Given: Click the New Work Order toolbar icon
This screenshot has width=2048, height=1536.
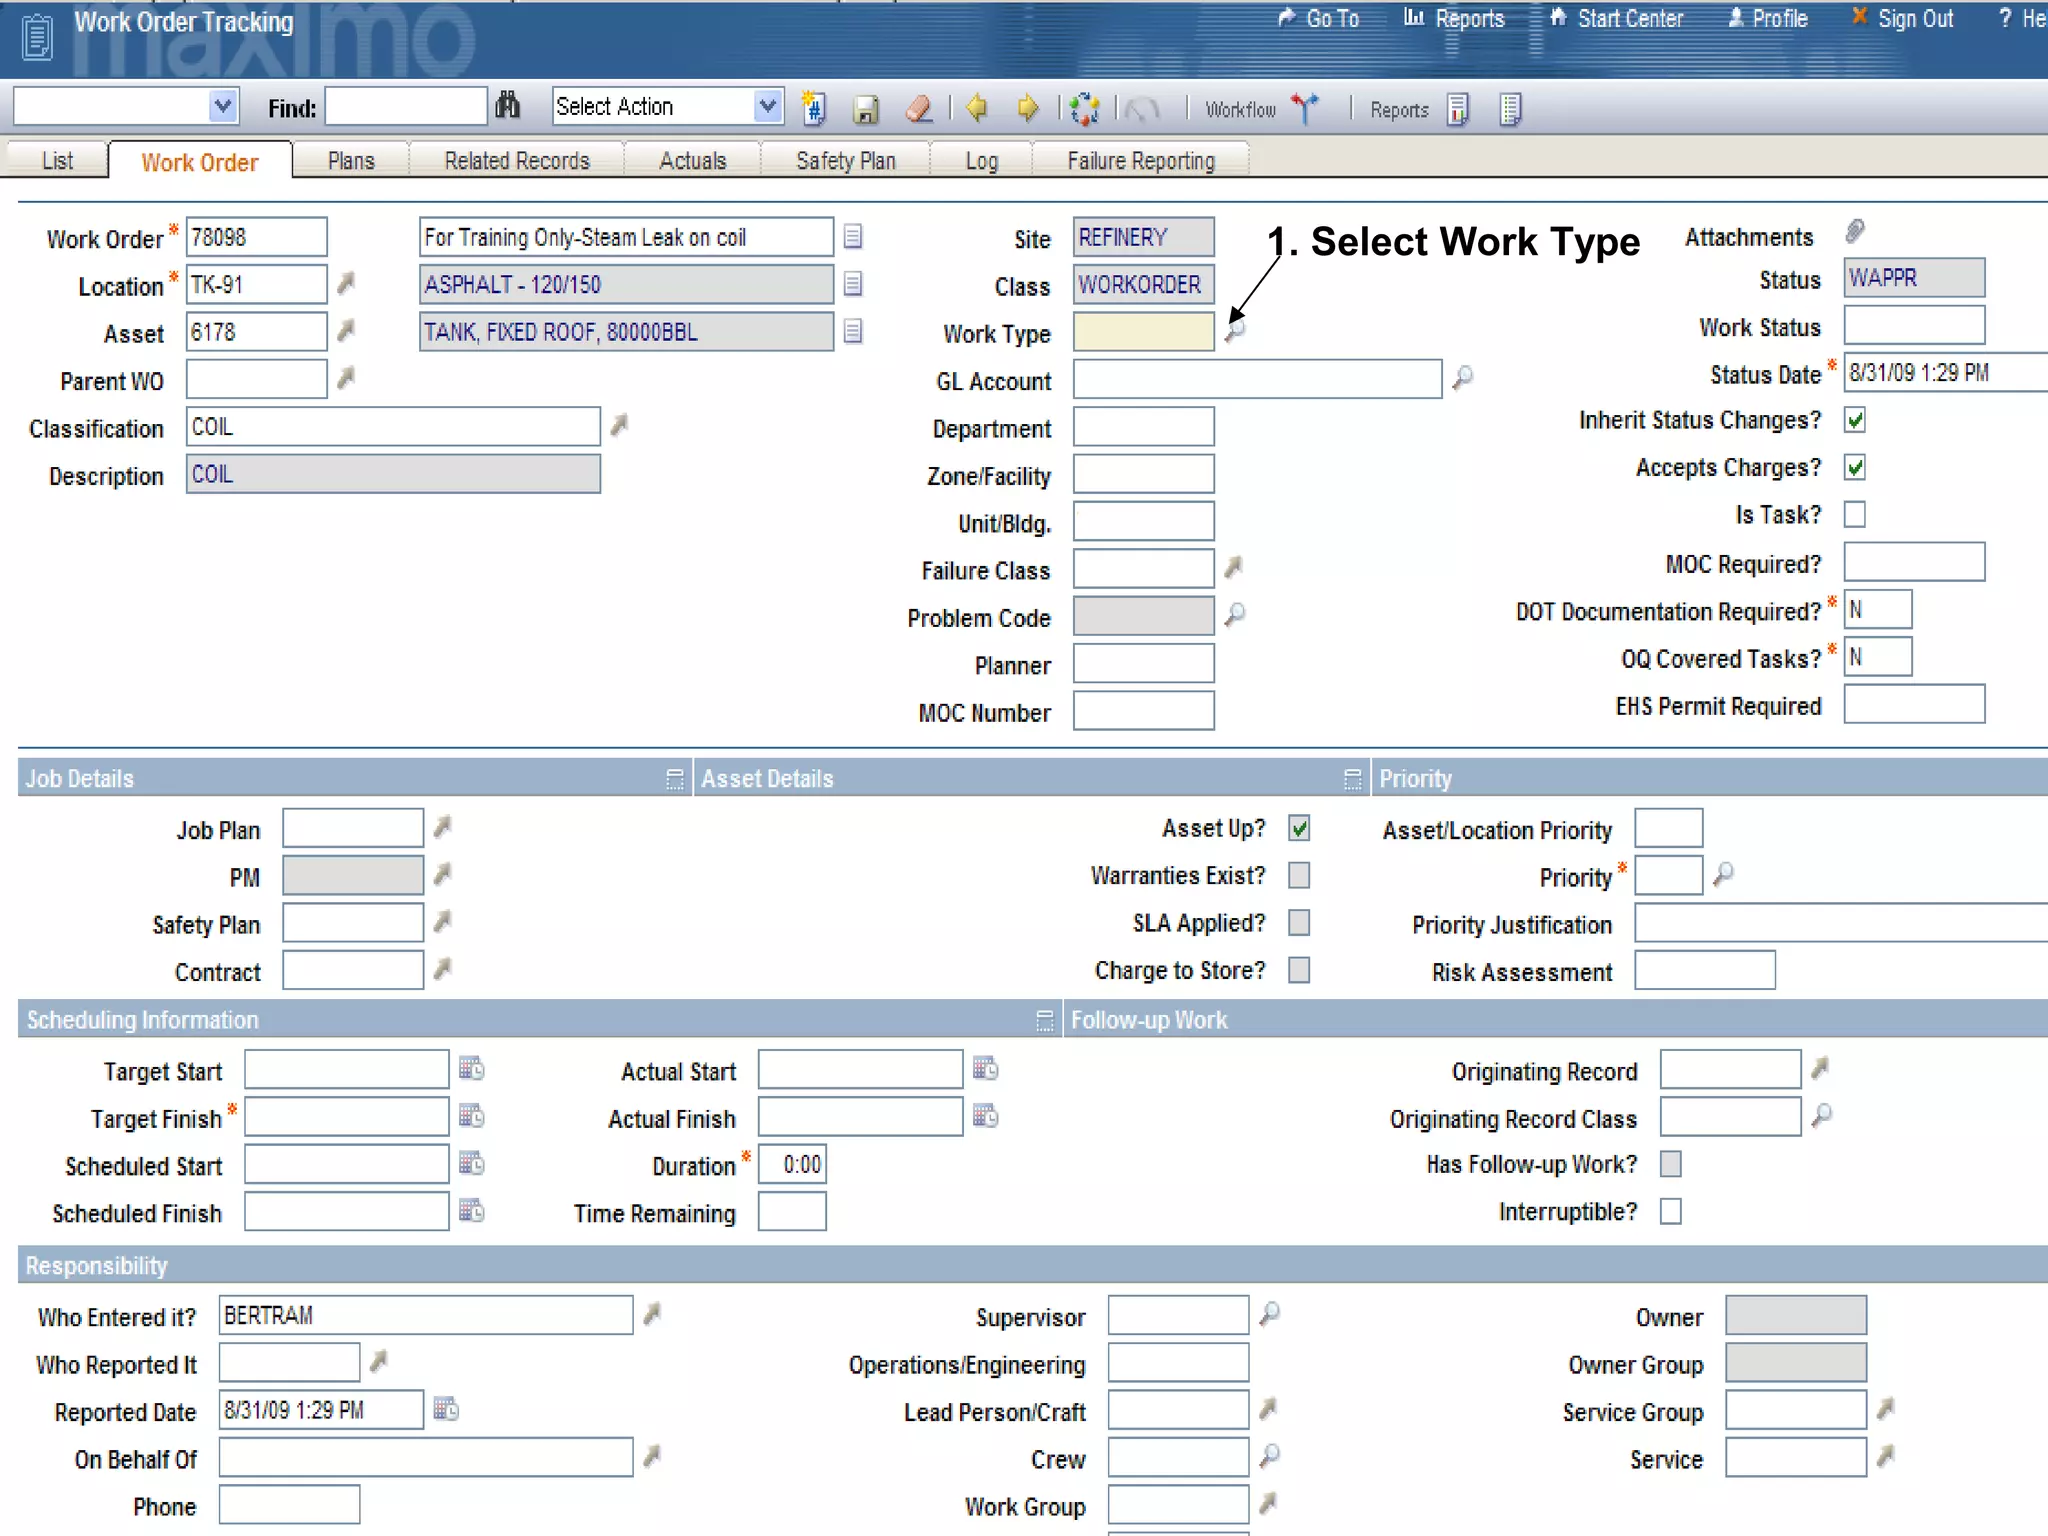Looking at the screenshot, I should tap(814, 108).
